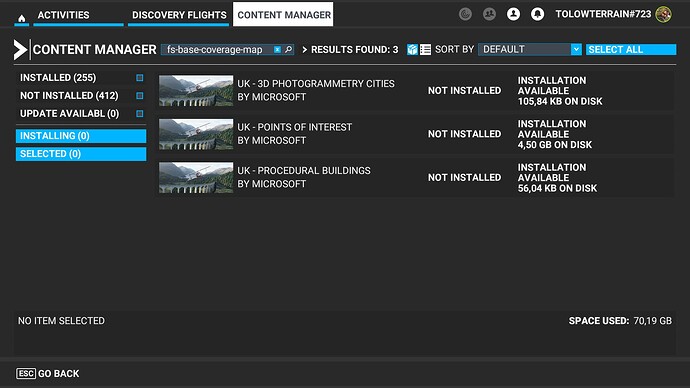Click the Select All button
This screenshot has height=388, width=690.
[631, 49]
